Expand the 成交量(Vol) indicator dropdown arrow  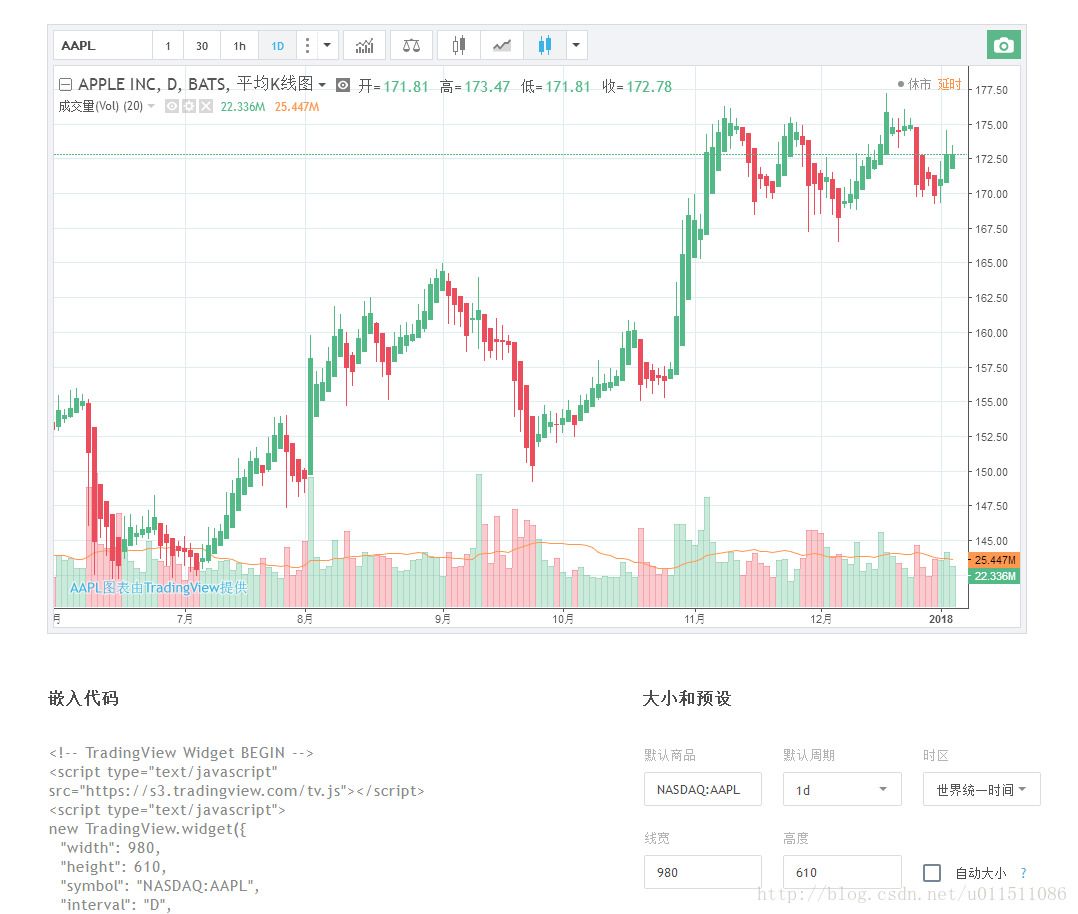[151, 106]
